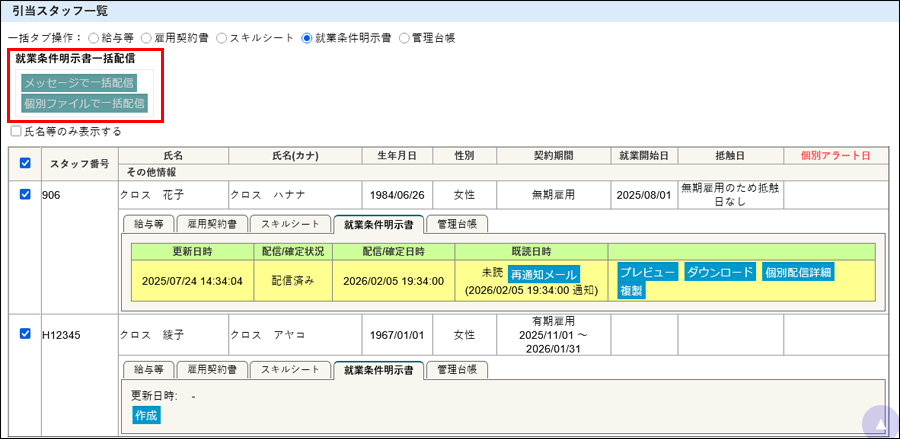Open 管理台帳 tab for クロス 花子
Screen dimensions: 900x439
[x=457, y=224]
